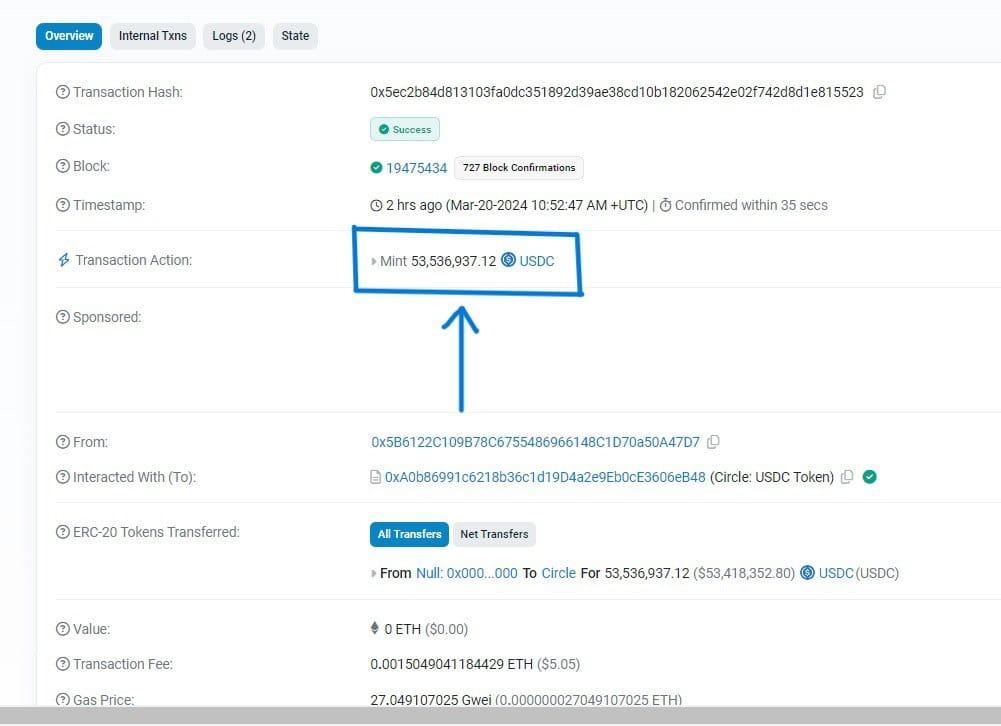Click the help icon beside Gas Price
Image resolution: width=1001 pixels, height=726 pixels.
click(x=62, y=700)
